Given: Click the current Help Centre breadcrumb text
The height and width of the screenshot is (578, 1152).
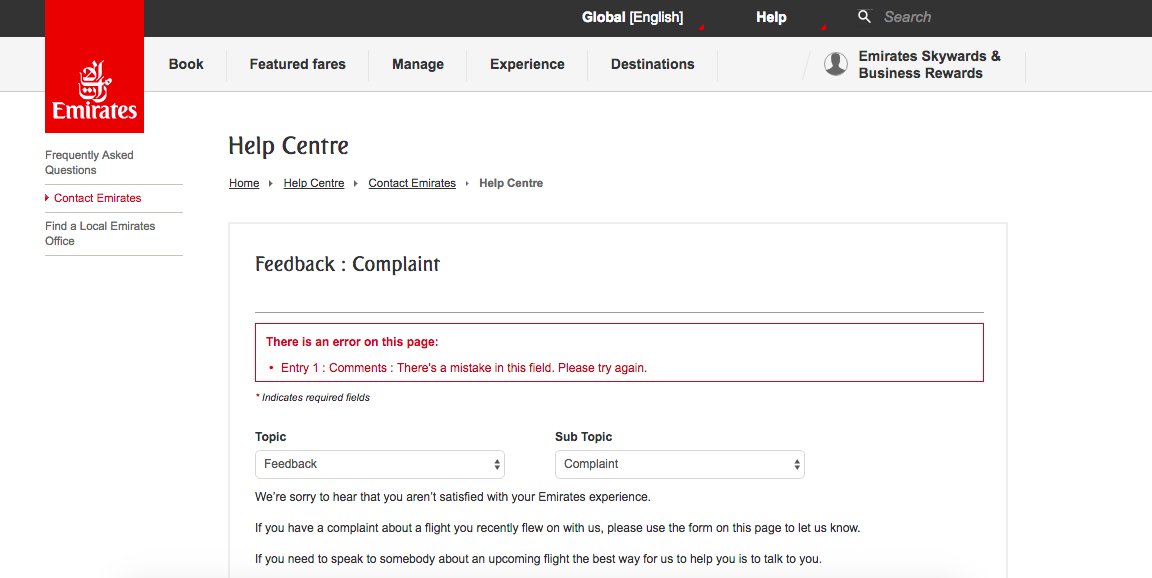Looking at the screenshot, I should pyautogui.click(x=511, y=184).
